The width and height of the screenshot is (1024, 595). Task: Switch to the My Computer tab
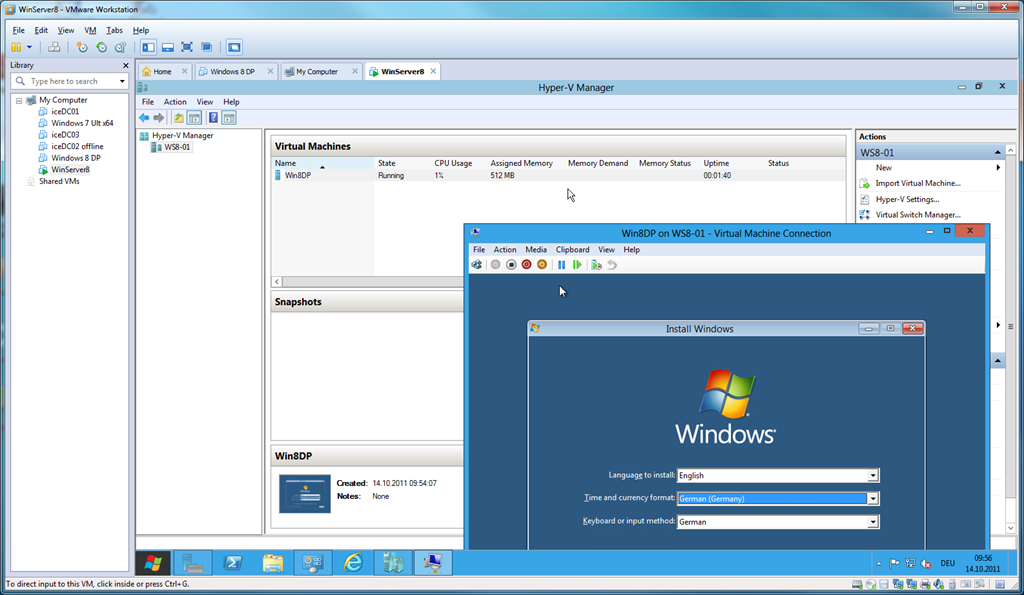(317, 72)
